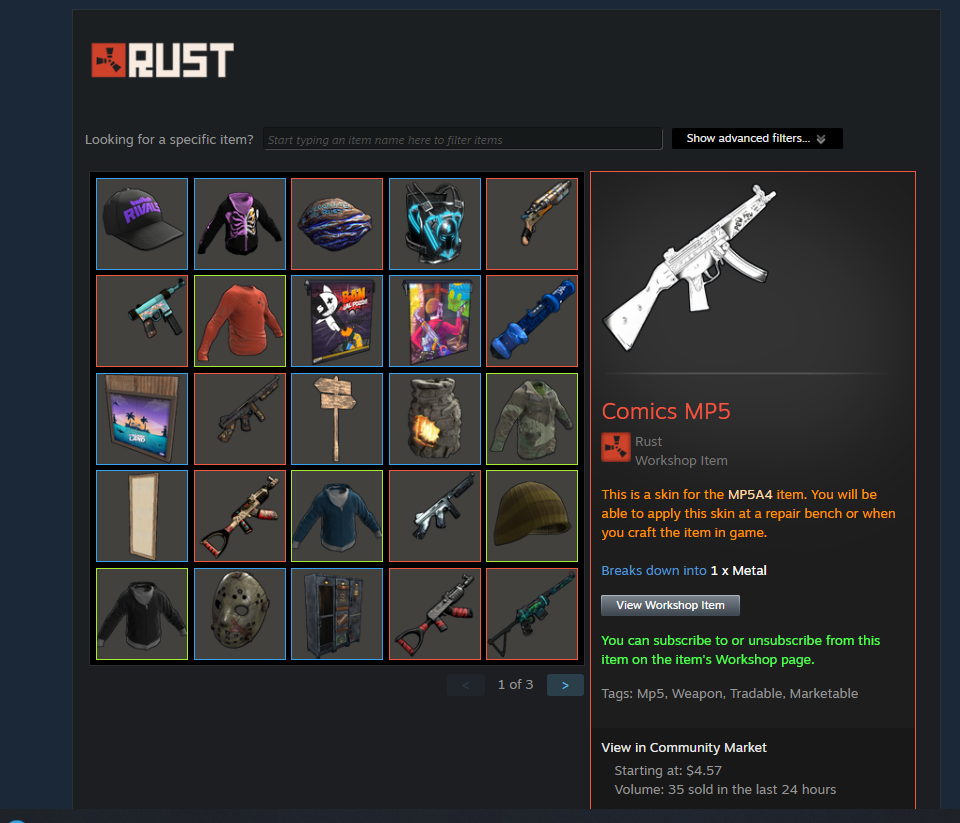The width and height of the screenshot is (960, 823).
Task: Select the yellow beanie hat item
Action: pyautogui.click(x=532, y=516)
